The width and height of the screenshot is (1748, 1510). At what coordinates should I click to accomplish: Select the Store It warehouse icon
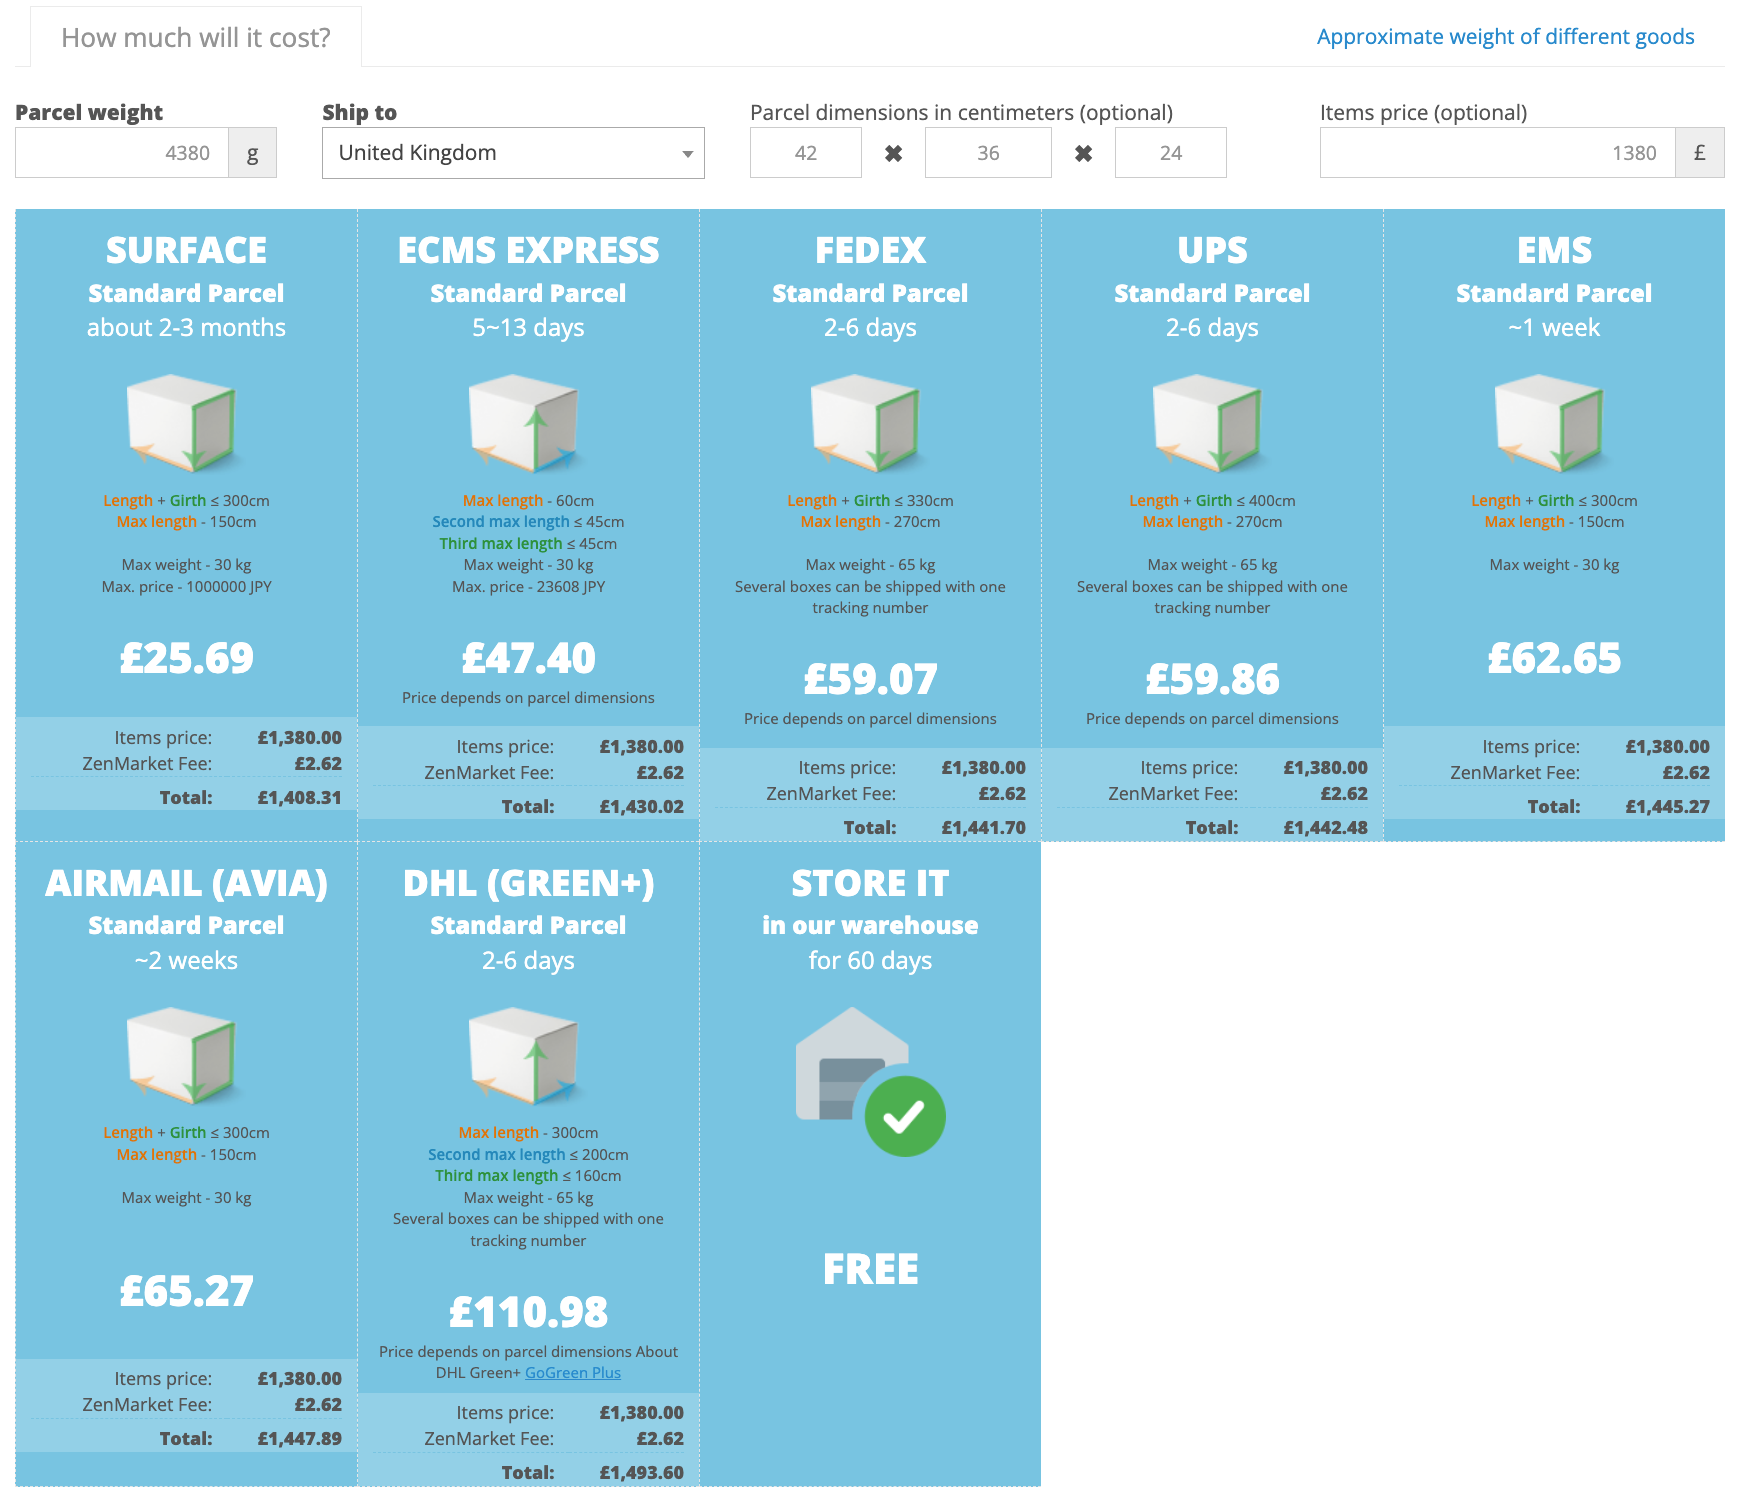click(x=870, y=1081)
